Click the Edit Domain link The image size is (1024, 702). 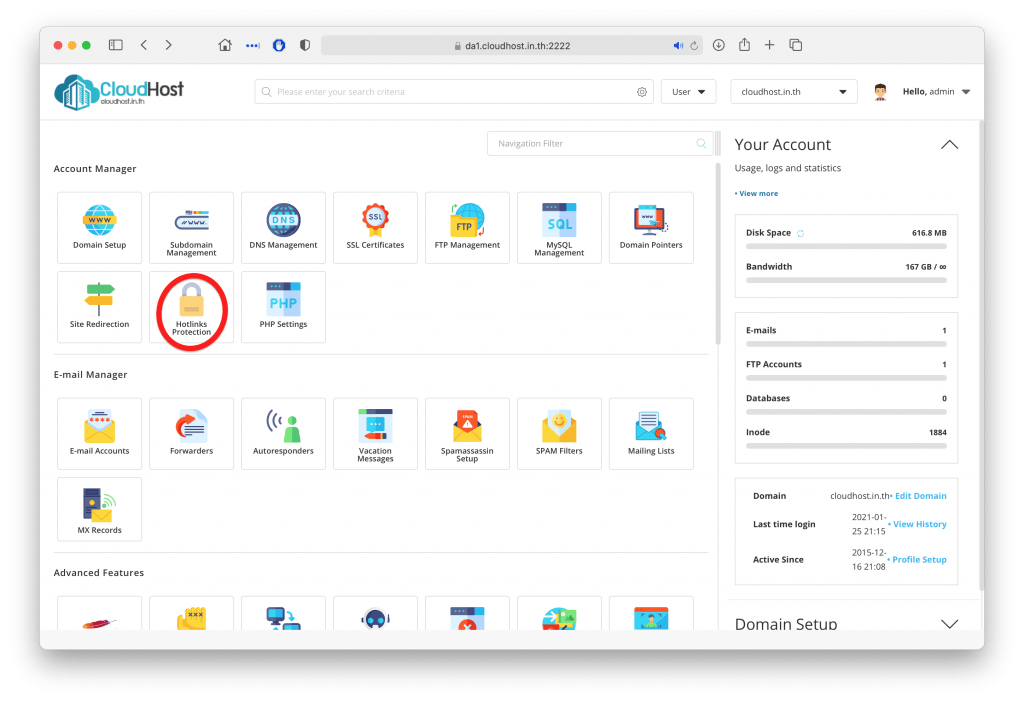(920, 496)
